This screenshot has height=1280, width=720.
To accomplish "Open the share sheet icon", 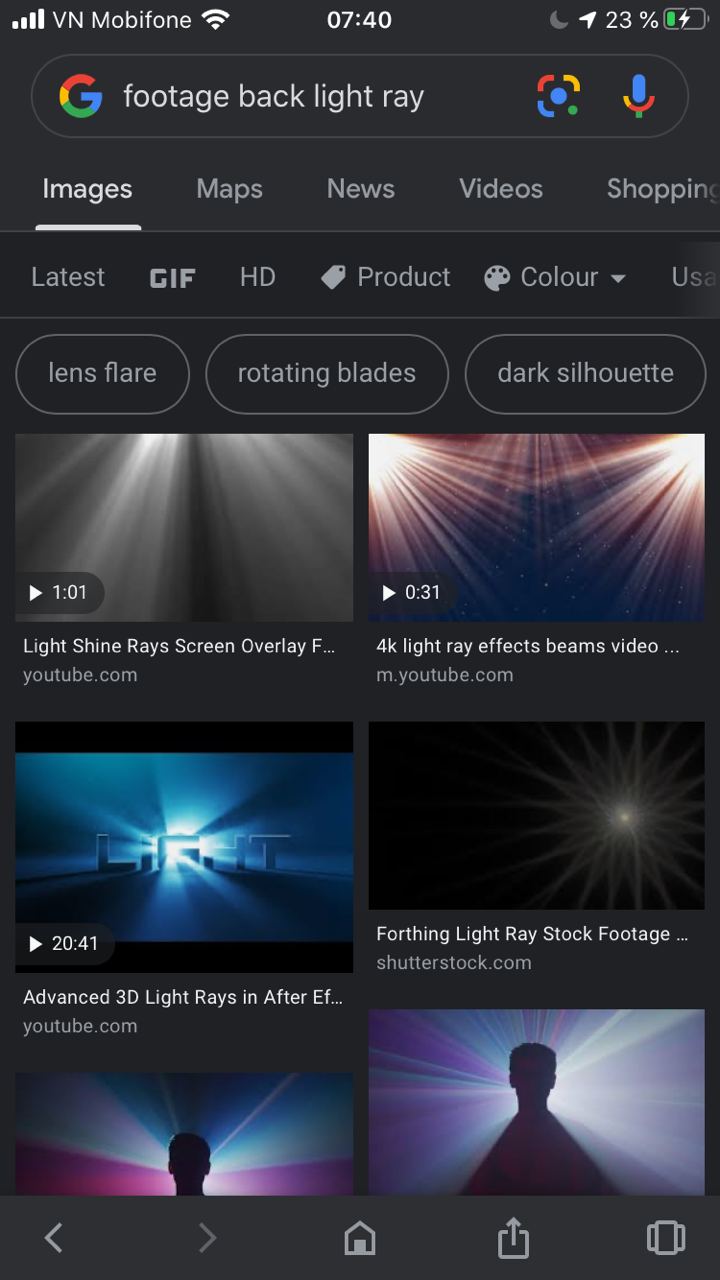I will (x=513, y=1237).
